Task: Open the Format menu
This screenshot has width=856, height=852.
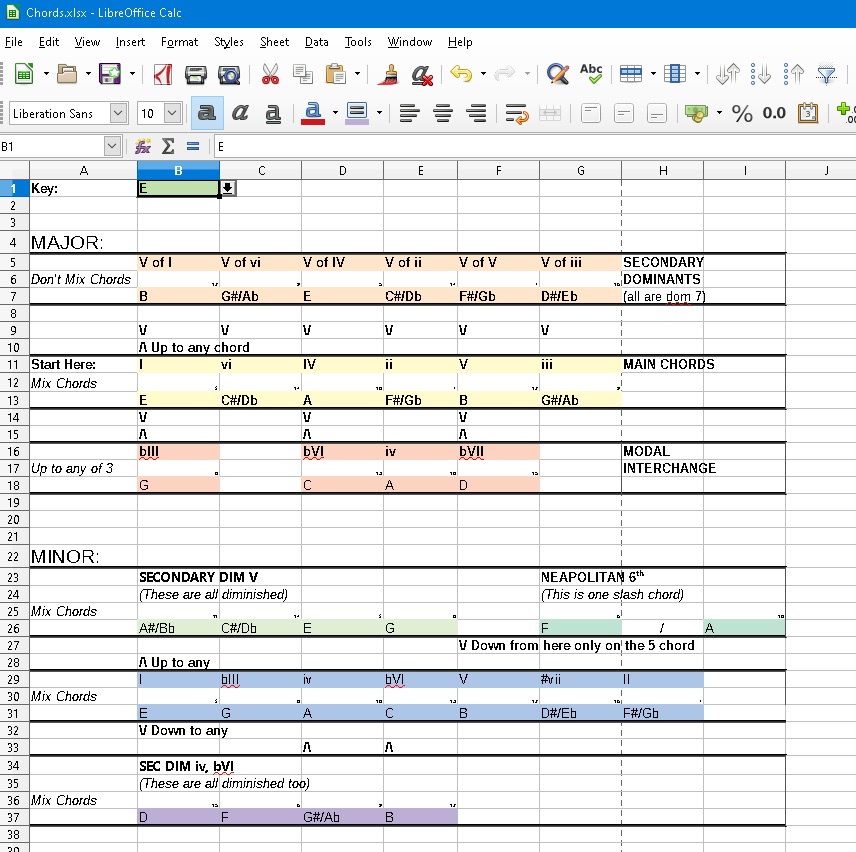Action: [x=179, y=42]
